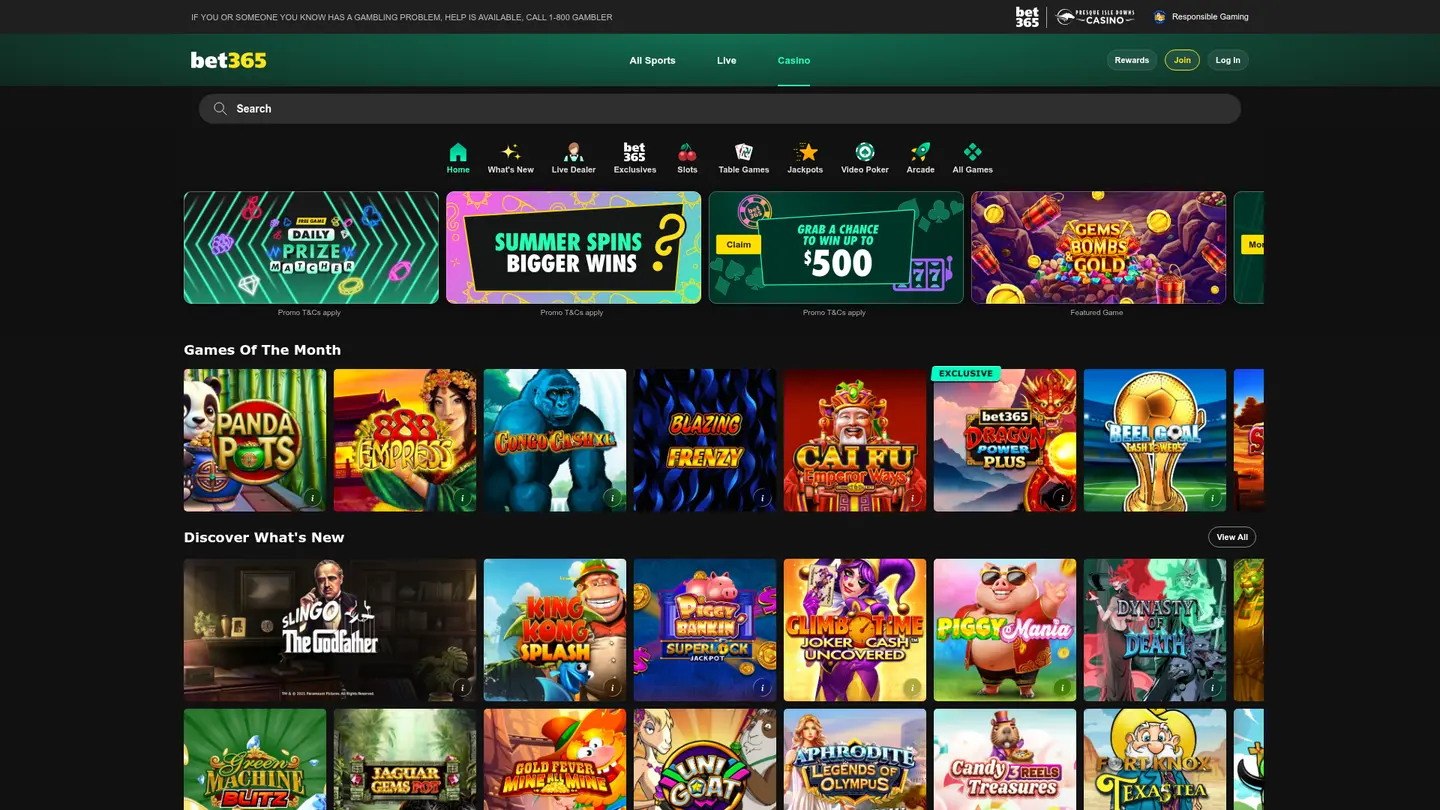Open the All Games diamond icon
This screenshot has height=810, width=1440.
coord(972,152)
